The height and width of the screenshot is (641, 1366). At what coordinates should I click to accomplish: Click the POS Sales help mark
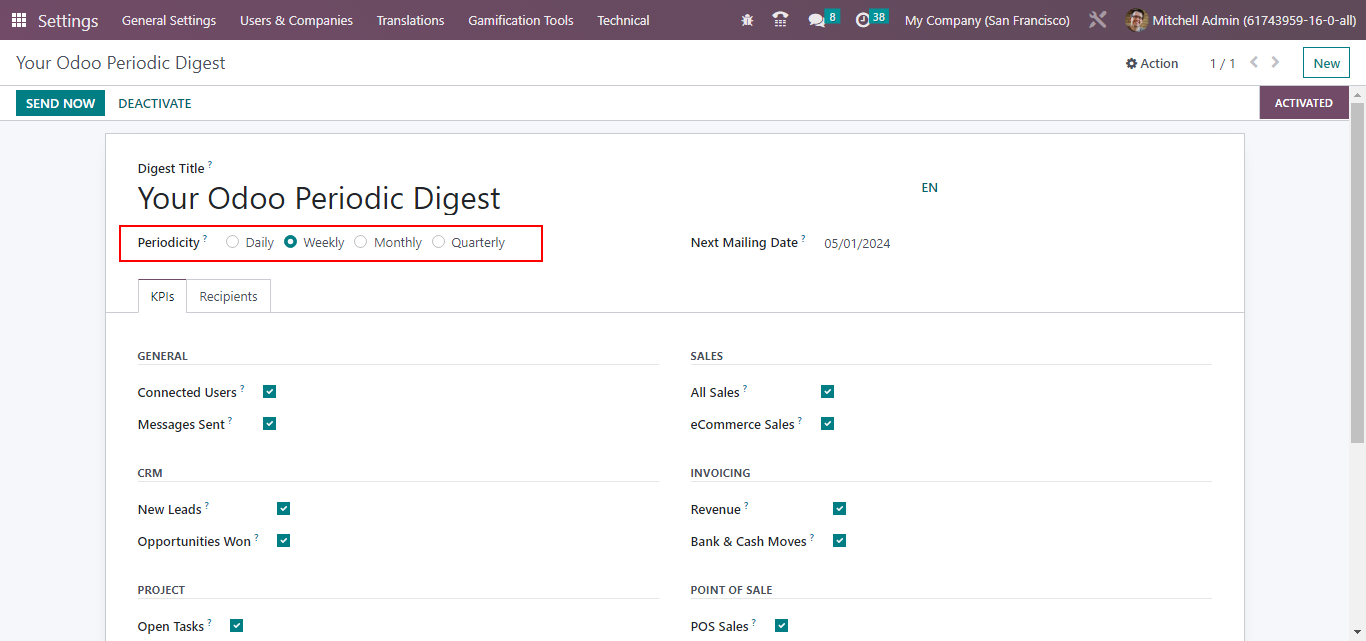pos(754,622)
